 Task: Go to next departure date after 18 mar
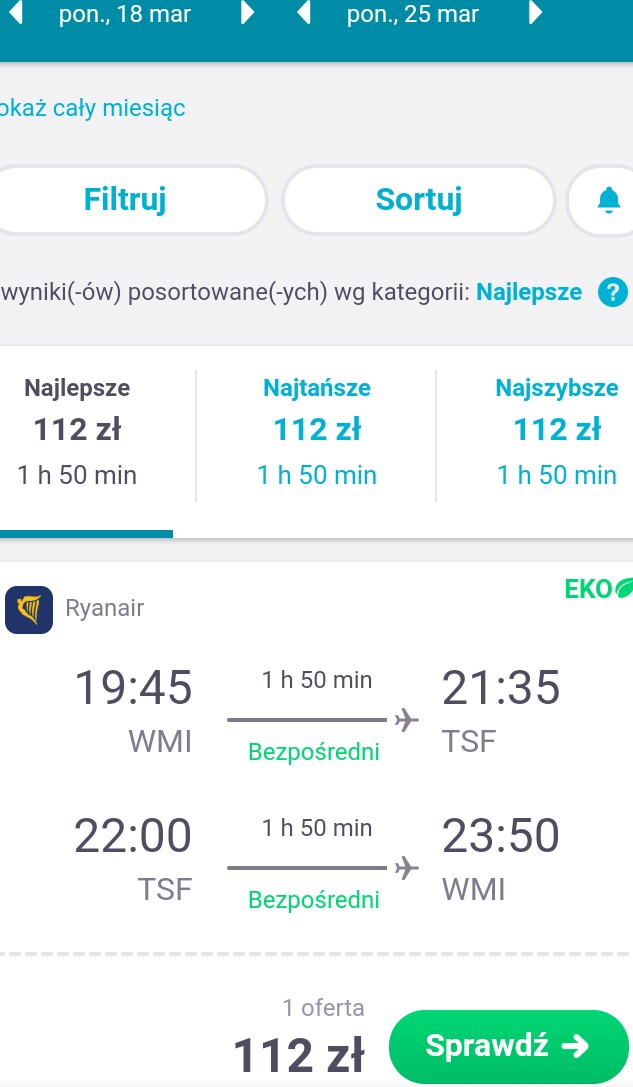tap(247, 13)
